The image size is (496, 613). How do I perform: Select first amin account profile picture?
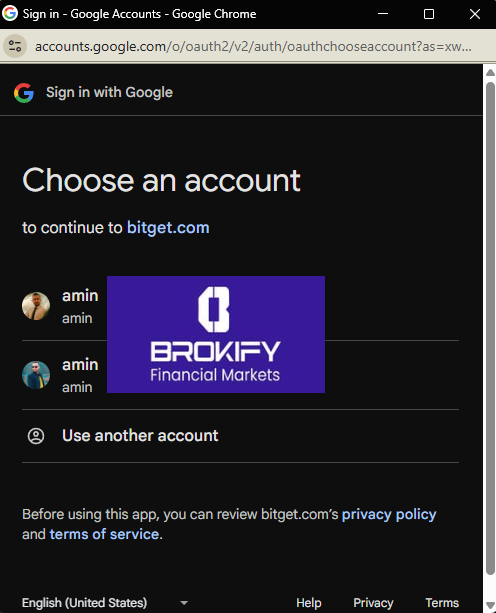tap(36, 306)
